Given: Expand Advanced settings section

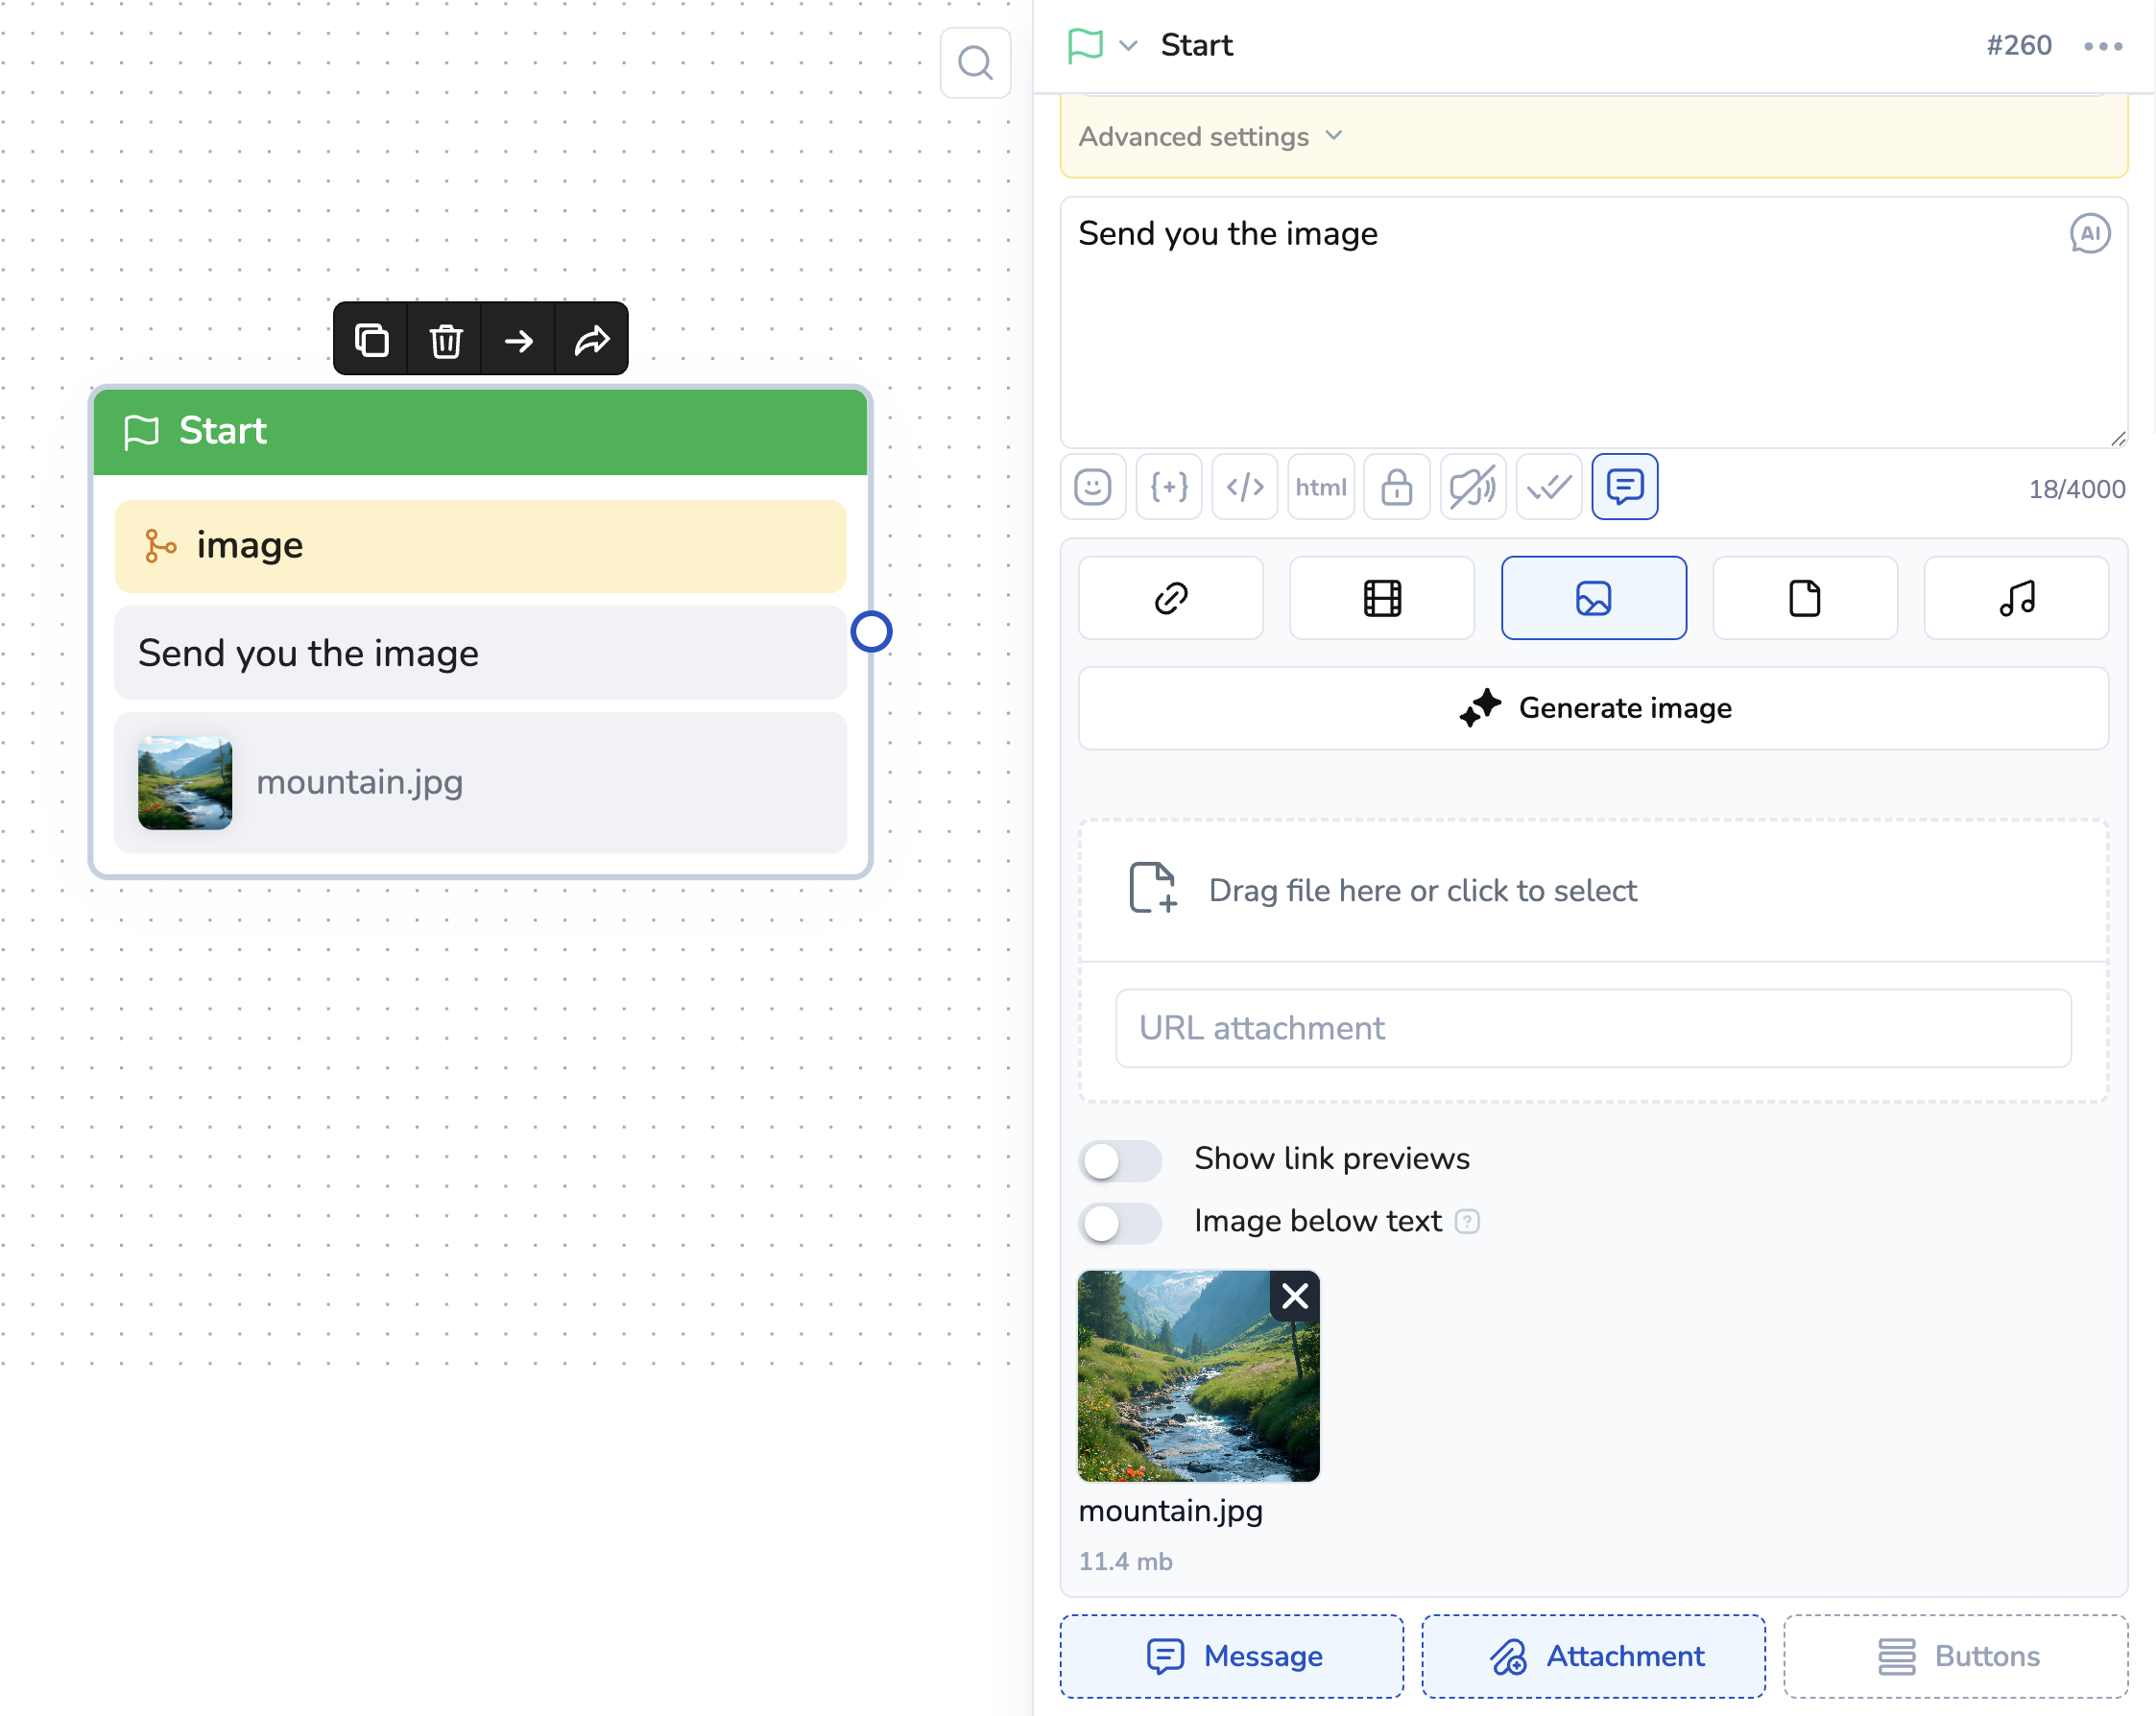Looking at the screenshot, I should 1210,136.
